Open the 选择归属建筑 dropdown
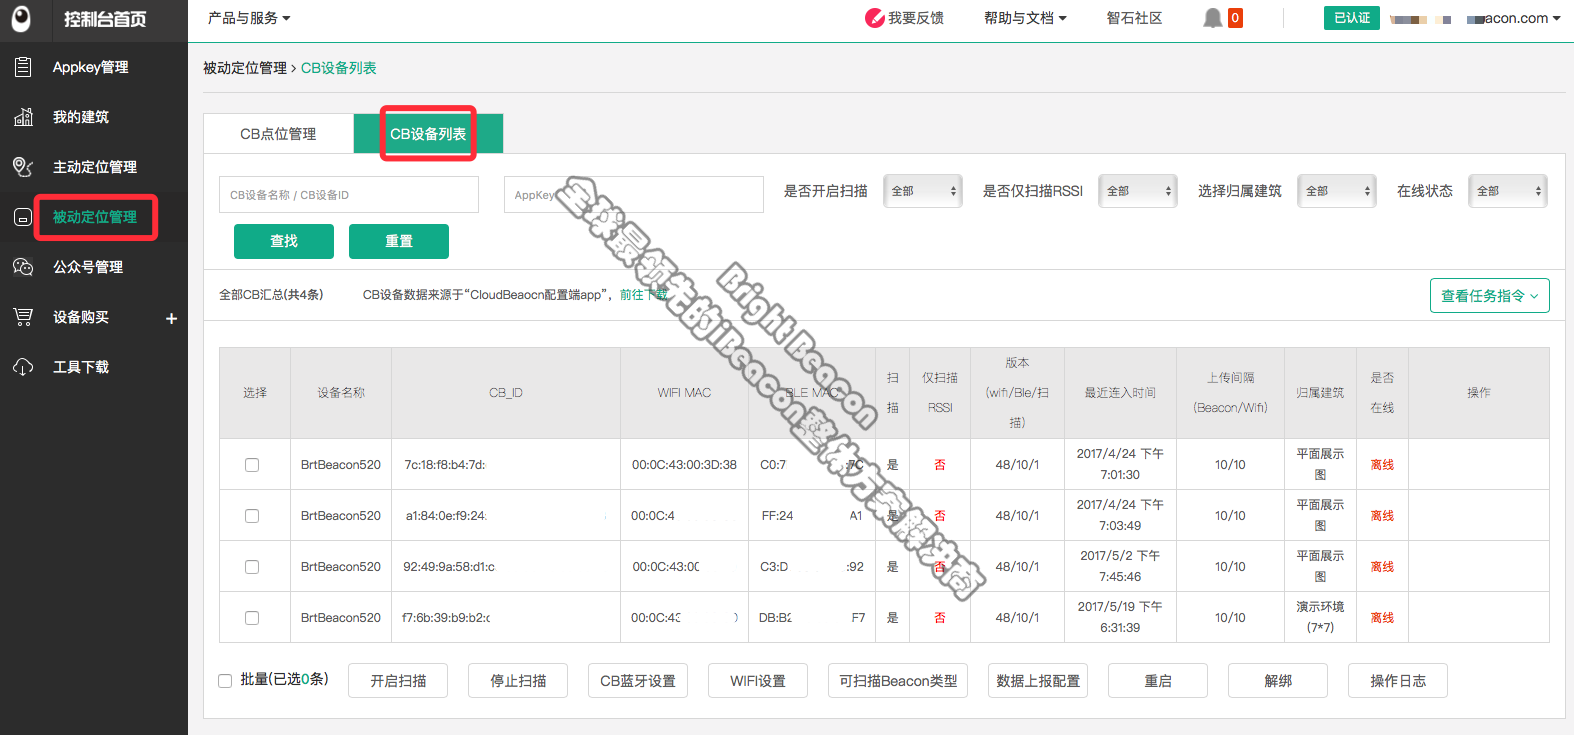This screenshot has height=735, width=1574. pyautogui.click(x=1337, y=191)
